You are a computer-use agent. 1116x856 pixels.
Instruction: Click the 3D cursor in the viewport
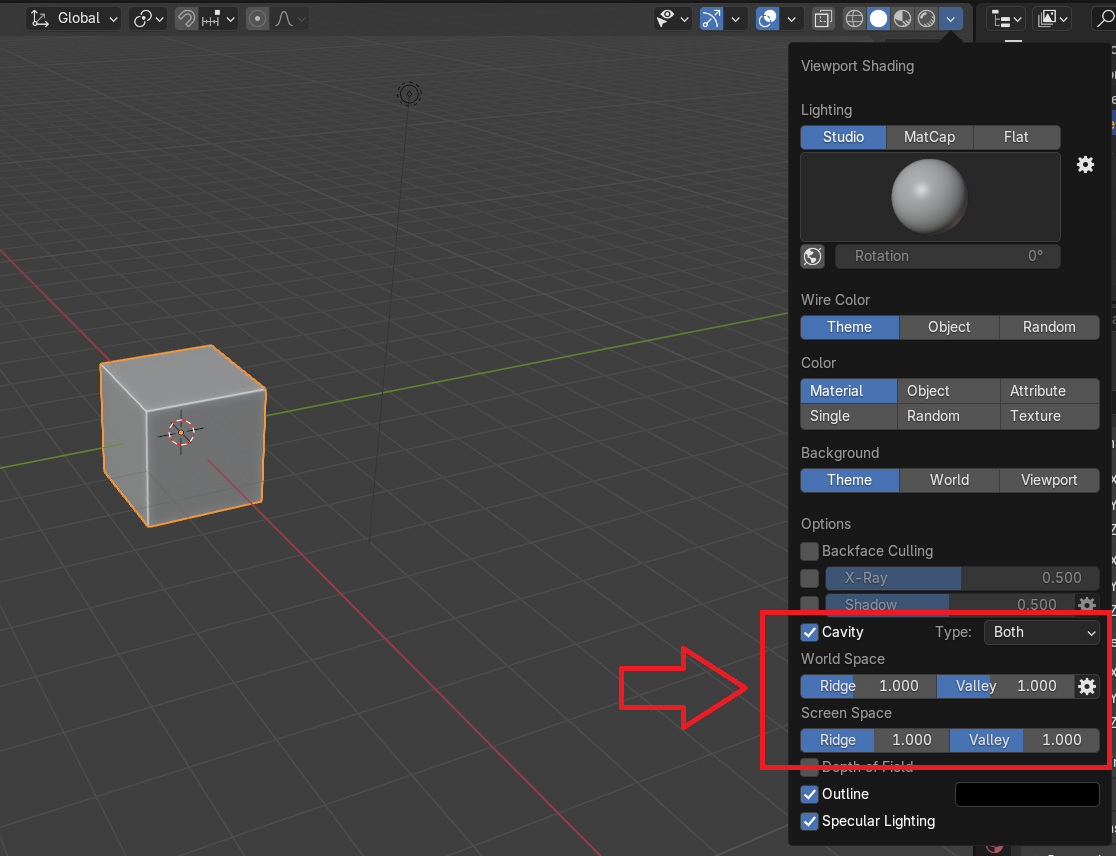click(x=181, y=431)
